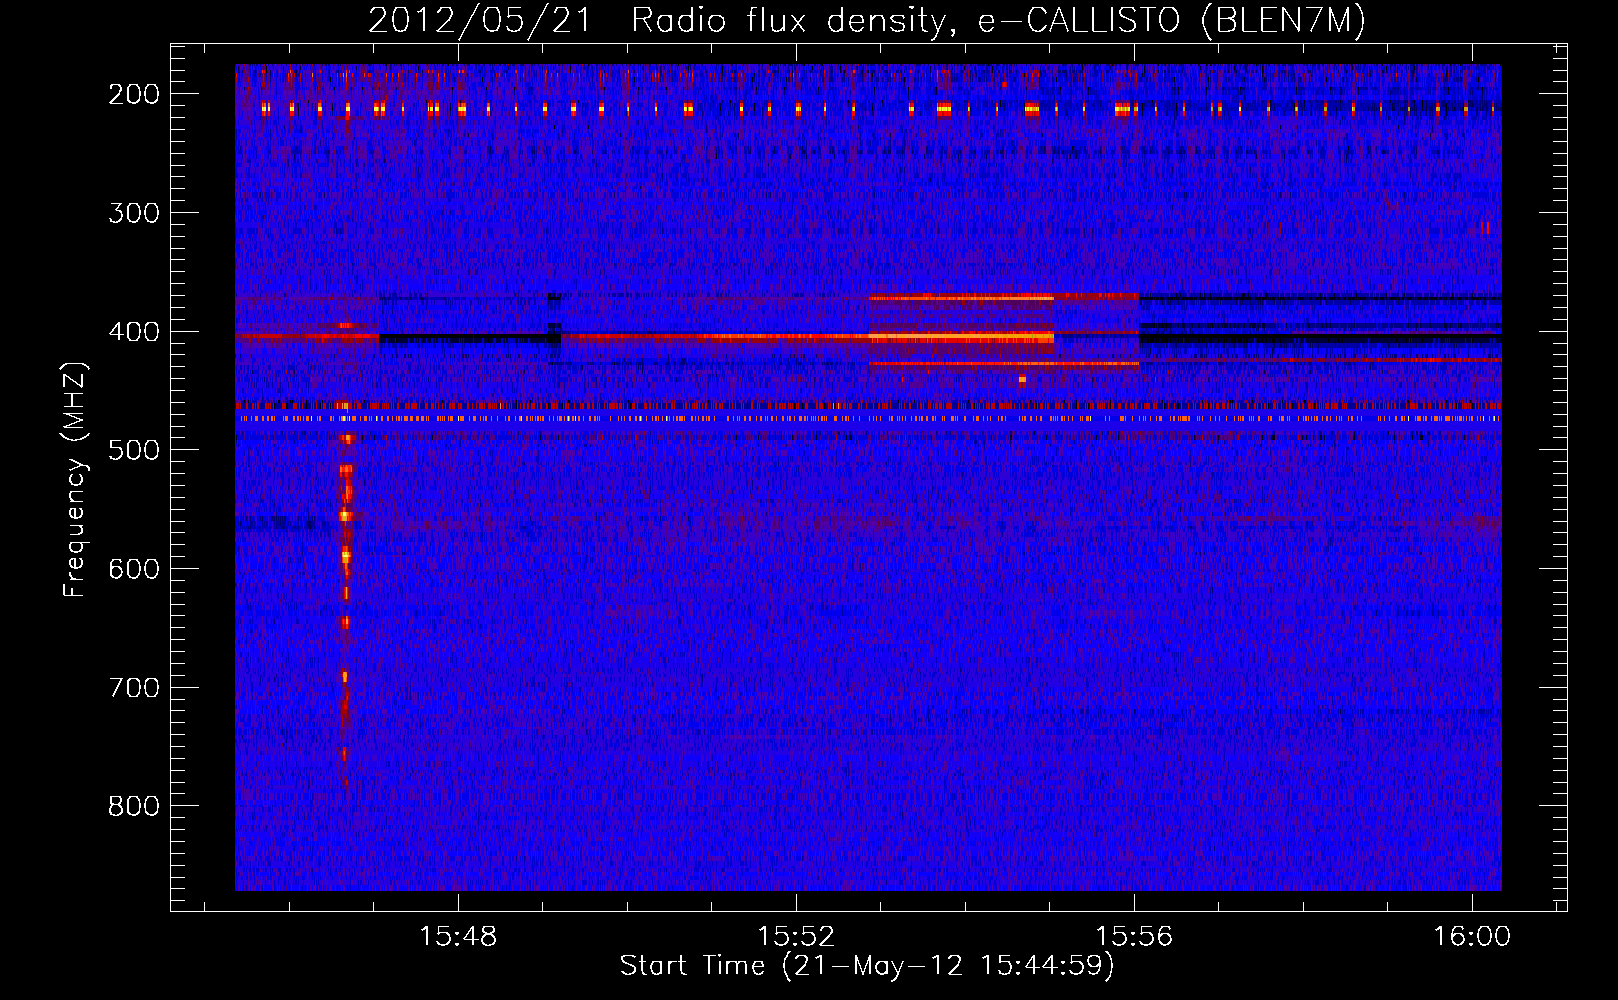
Task: Click the 15:48 time tick label
Action: coord(458,937)
